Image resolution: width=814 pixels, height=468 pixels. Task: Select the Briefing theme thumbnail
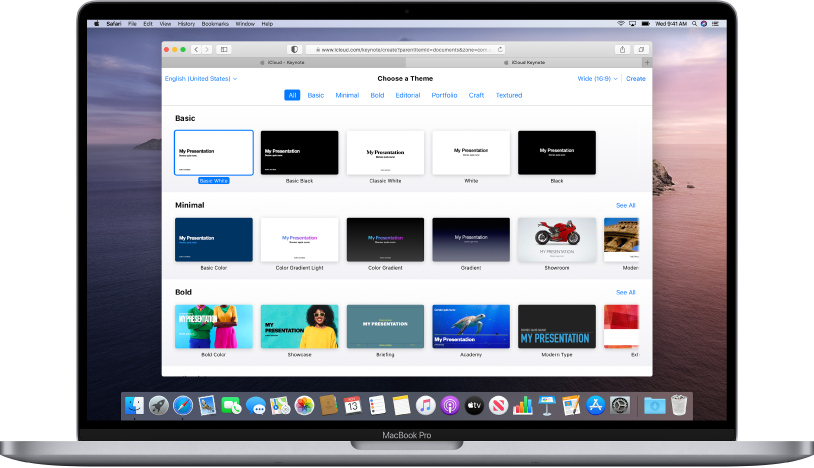coord(385,326)
